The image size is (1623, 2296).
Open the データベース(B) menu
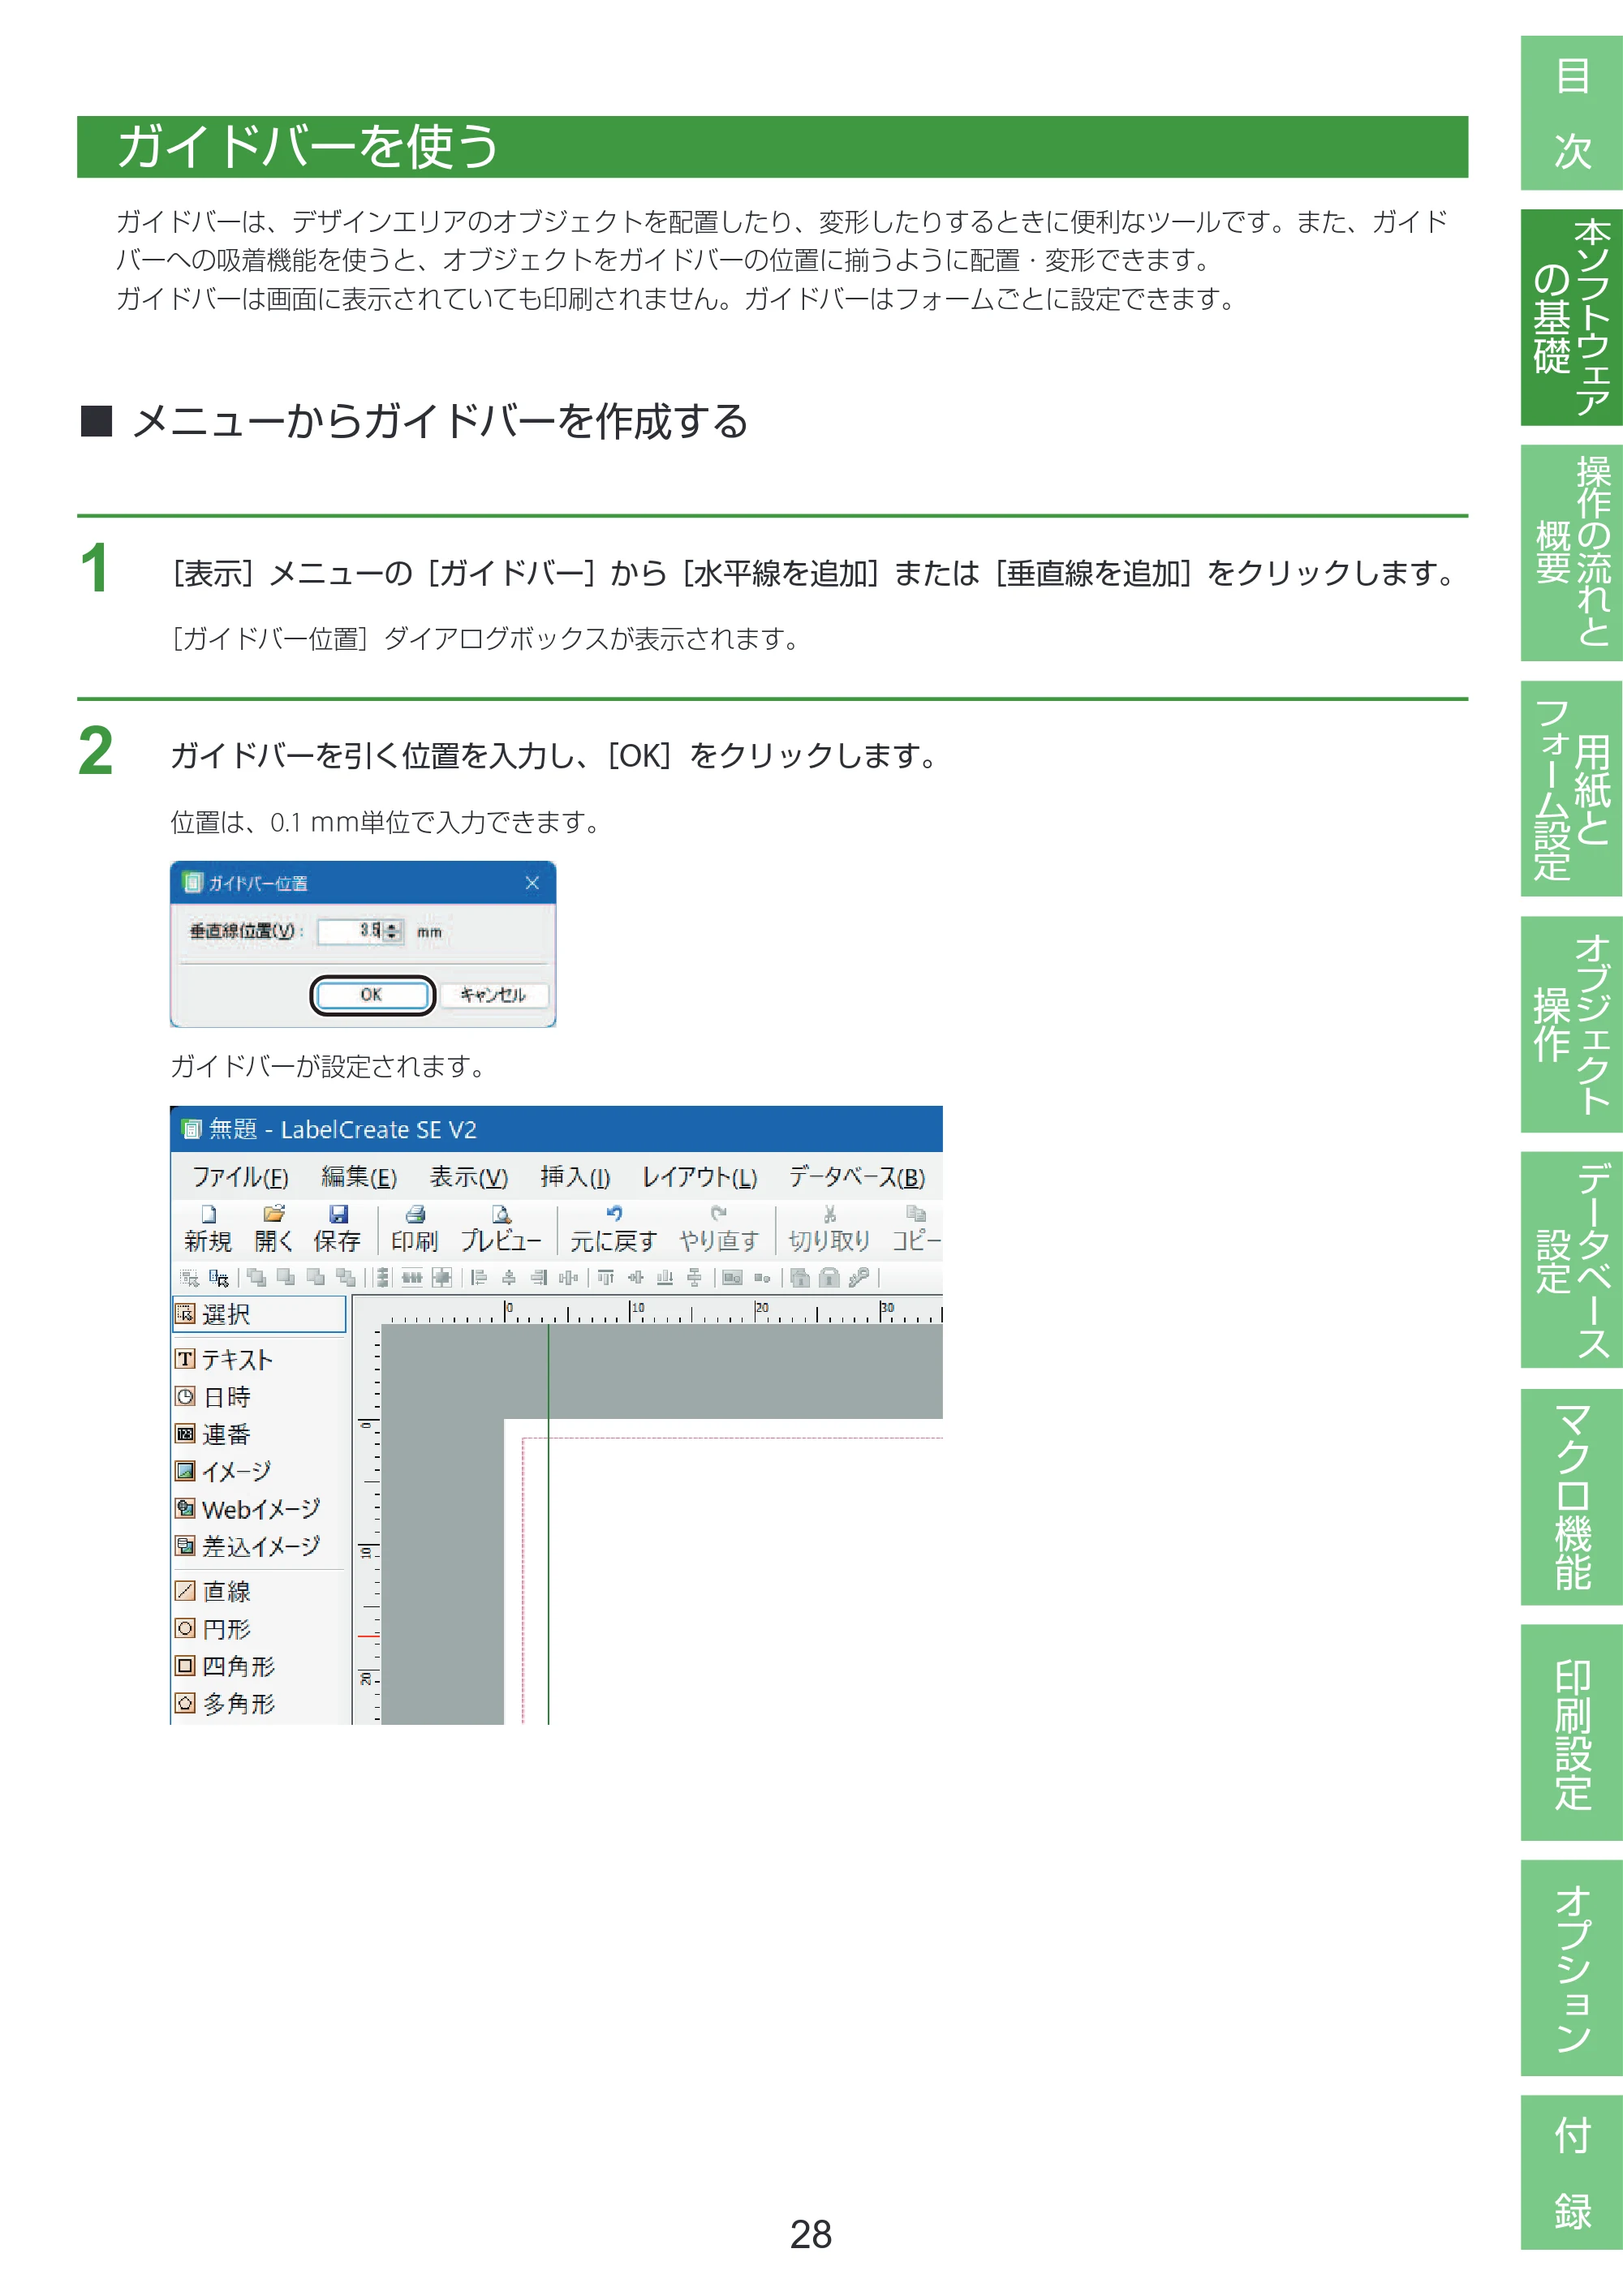(857, 1177)
